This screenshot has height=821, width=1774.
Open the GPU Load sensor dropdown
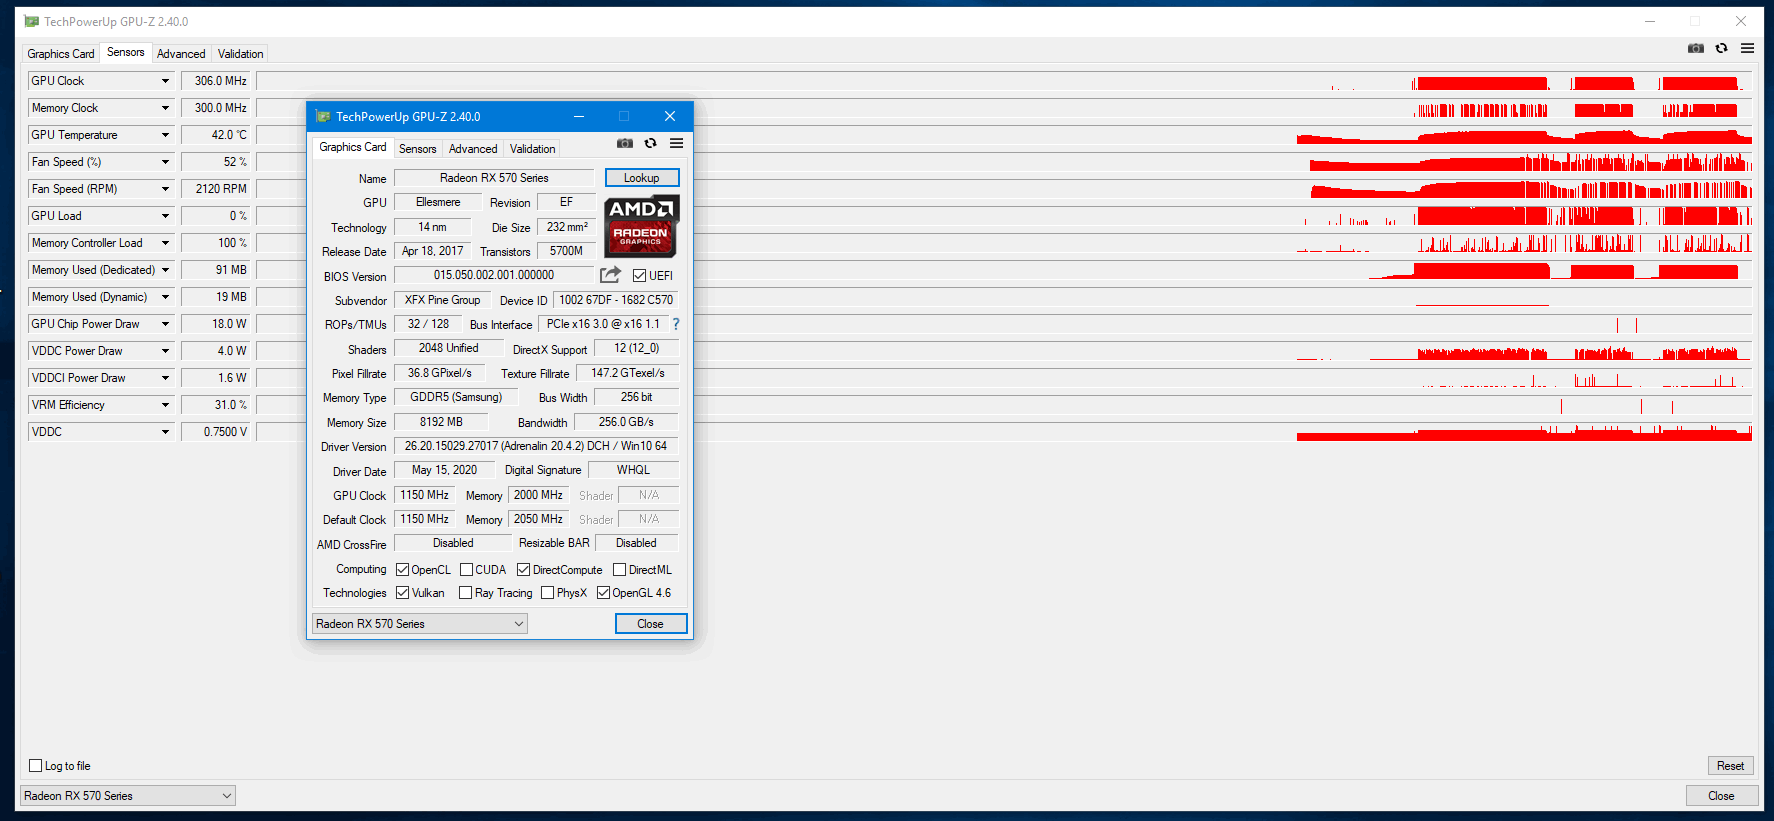coord(165,216)
